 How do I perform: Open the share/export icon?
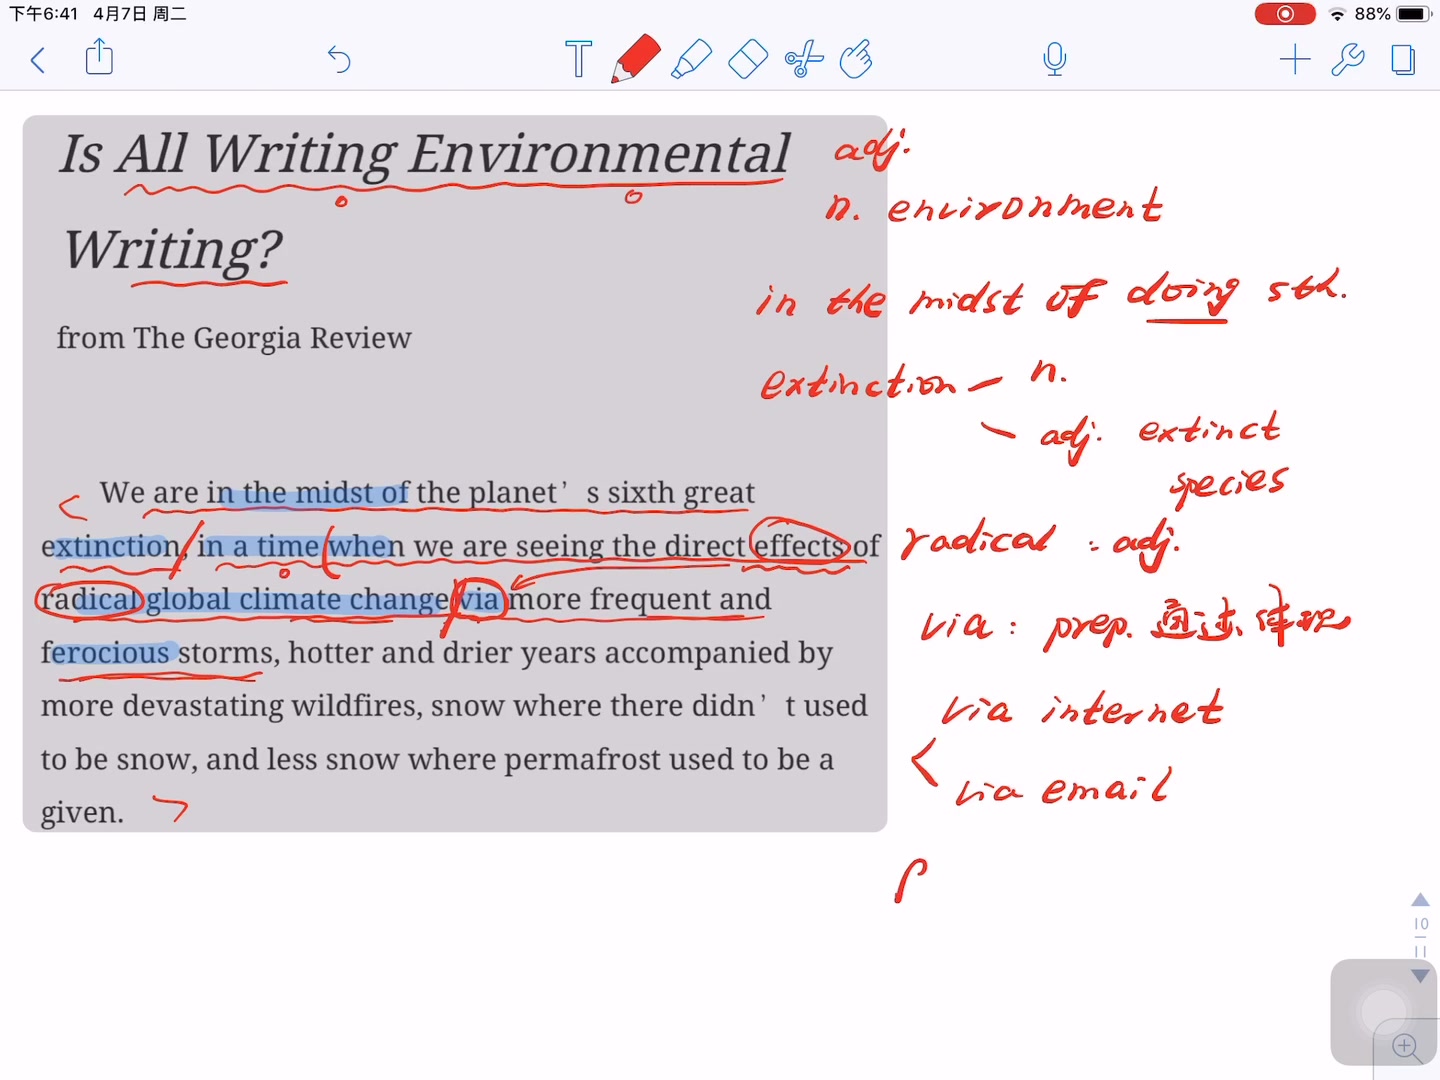(99, 58)
